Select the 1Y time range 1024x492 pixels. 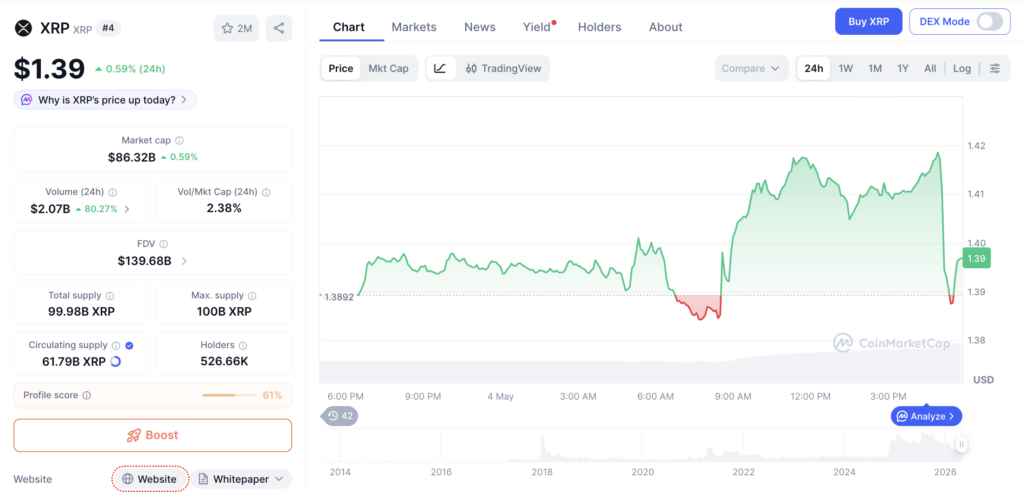903,68
